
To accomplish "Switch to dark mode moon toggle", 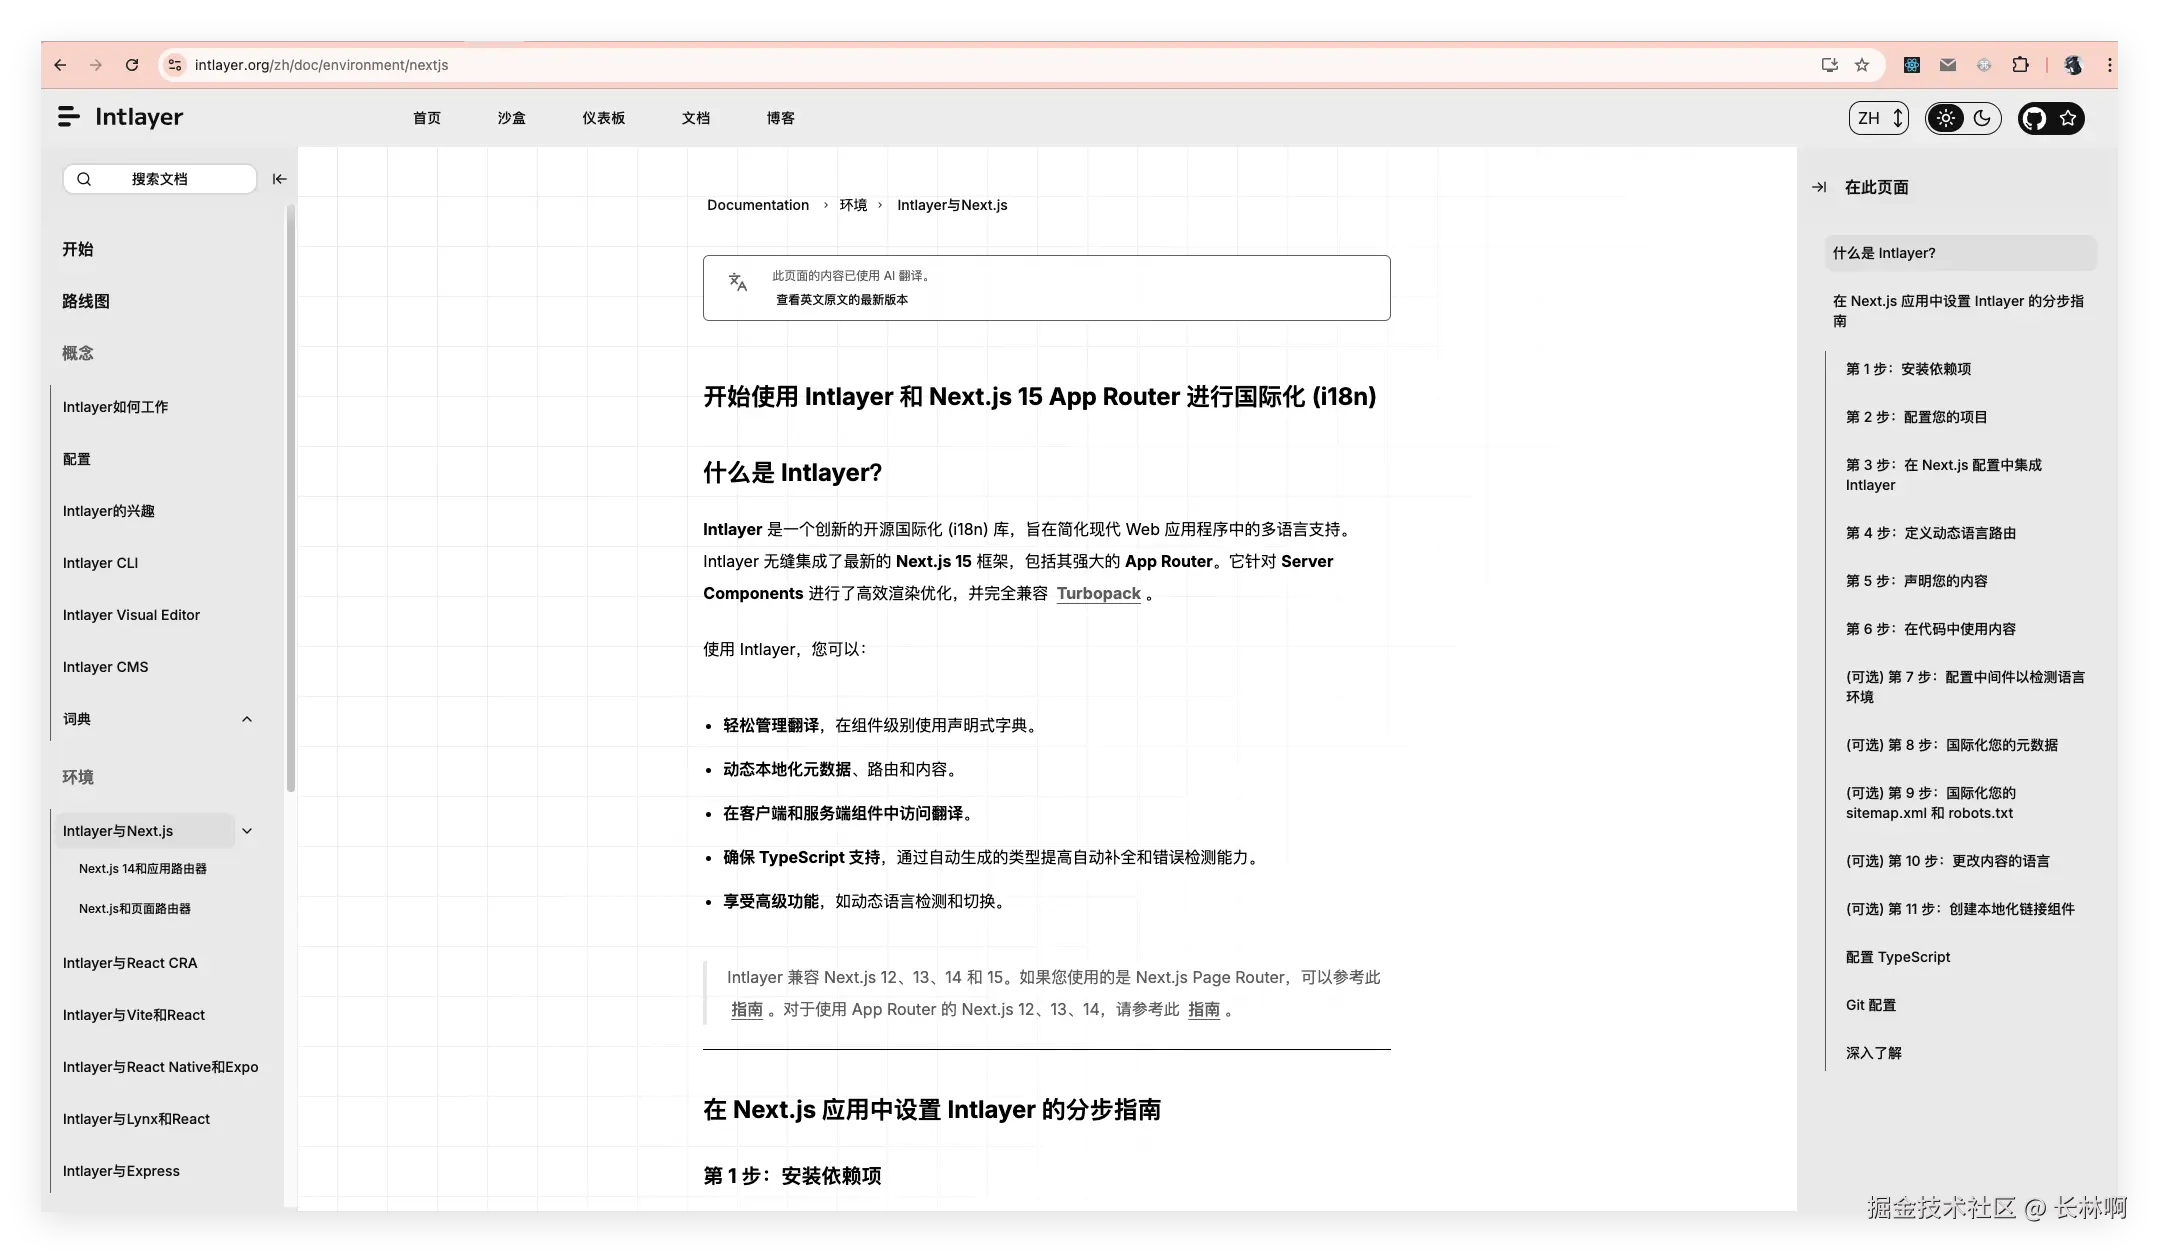I will (1982, 118).
